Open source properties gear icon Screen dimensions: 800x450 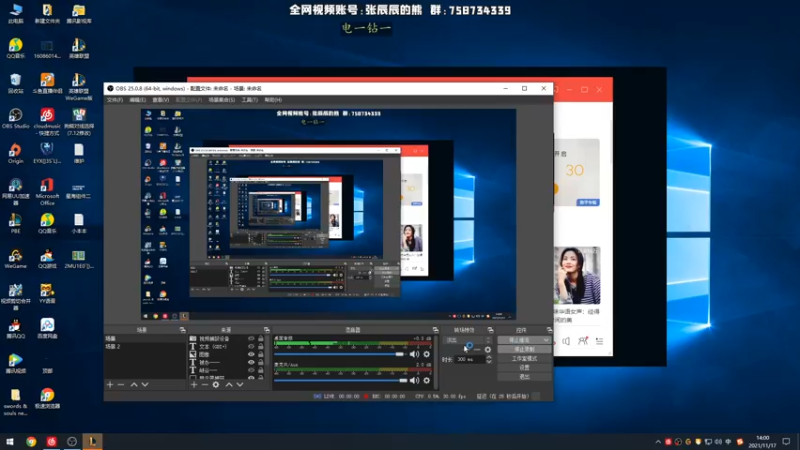coord(216,384)
